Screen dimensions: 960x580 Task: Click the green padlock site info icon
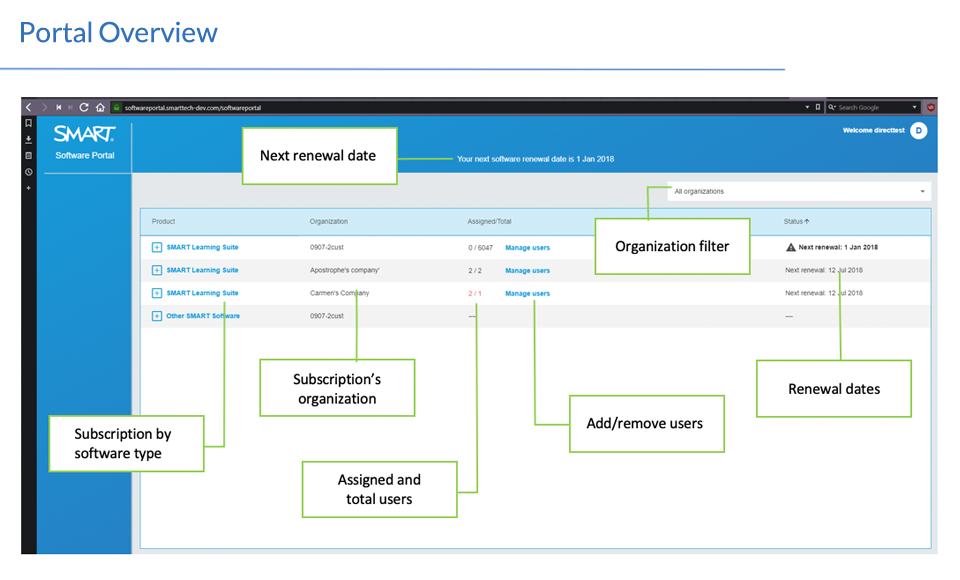(116, 107)
